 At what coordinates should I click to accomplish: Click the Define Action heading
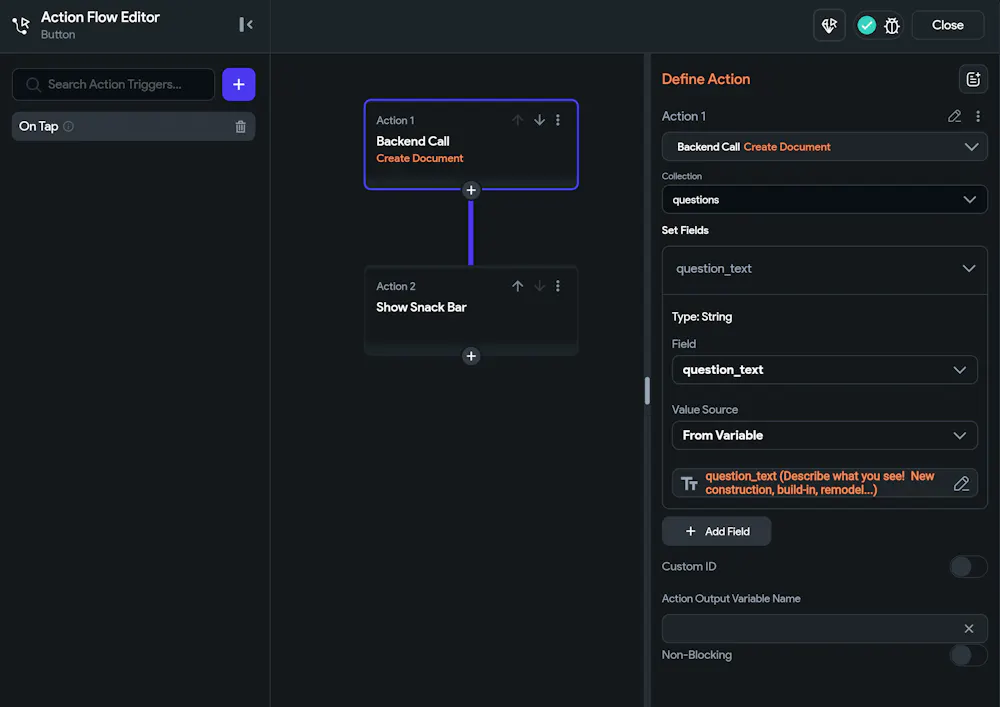tap(705, 79)
